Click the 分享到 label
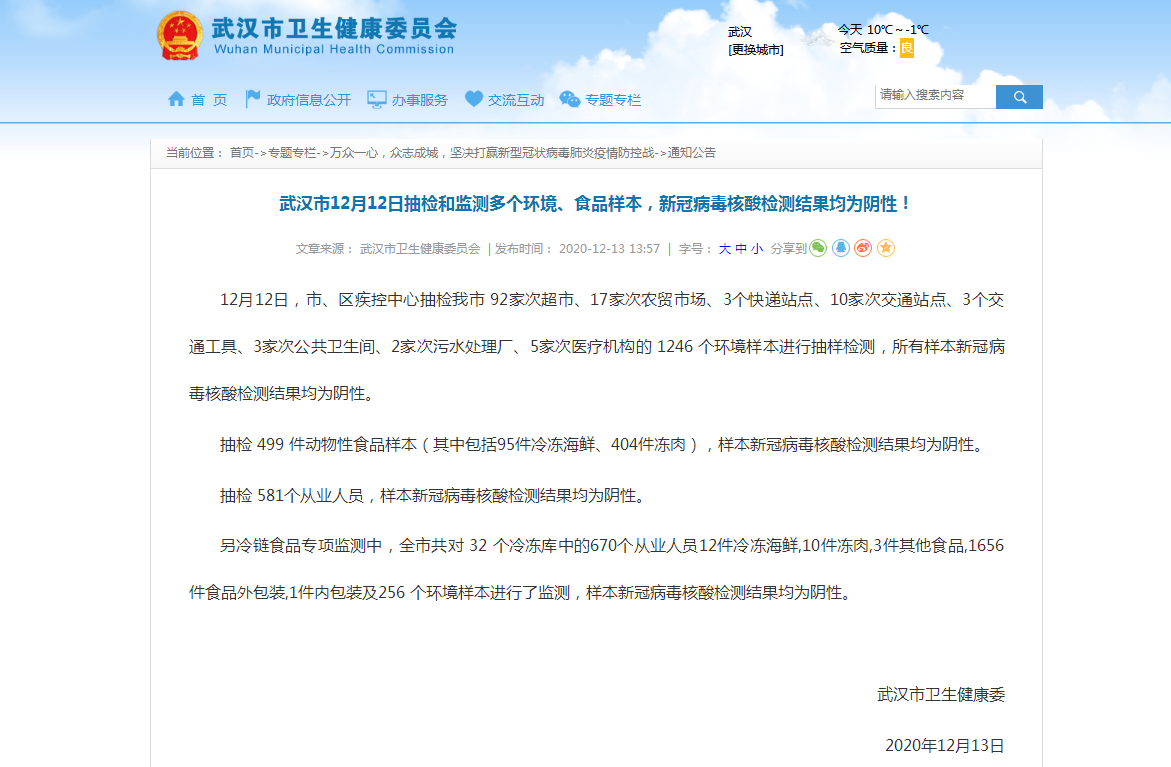Image resolution: width=1171 pixels, height=767 pixels. pyautogui.click(x=789, y=249)
